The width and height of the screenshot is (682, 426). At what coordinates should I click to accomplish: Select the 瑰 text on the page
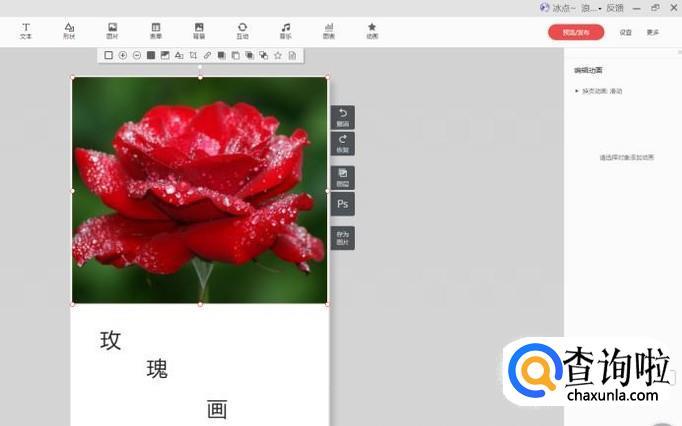(157, 369)
